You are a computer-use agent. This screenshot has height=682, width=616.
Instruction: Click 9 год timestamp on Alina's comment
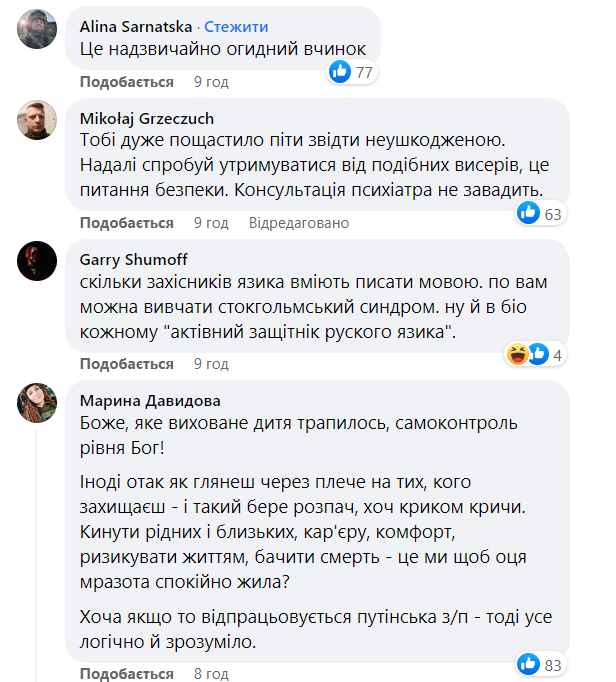[211, 81]
